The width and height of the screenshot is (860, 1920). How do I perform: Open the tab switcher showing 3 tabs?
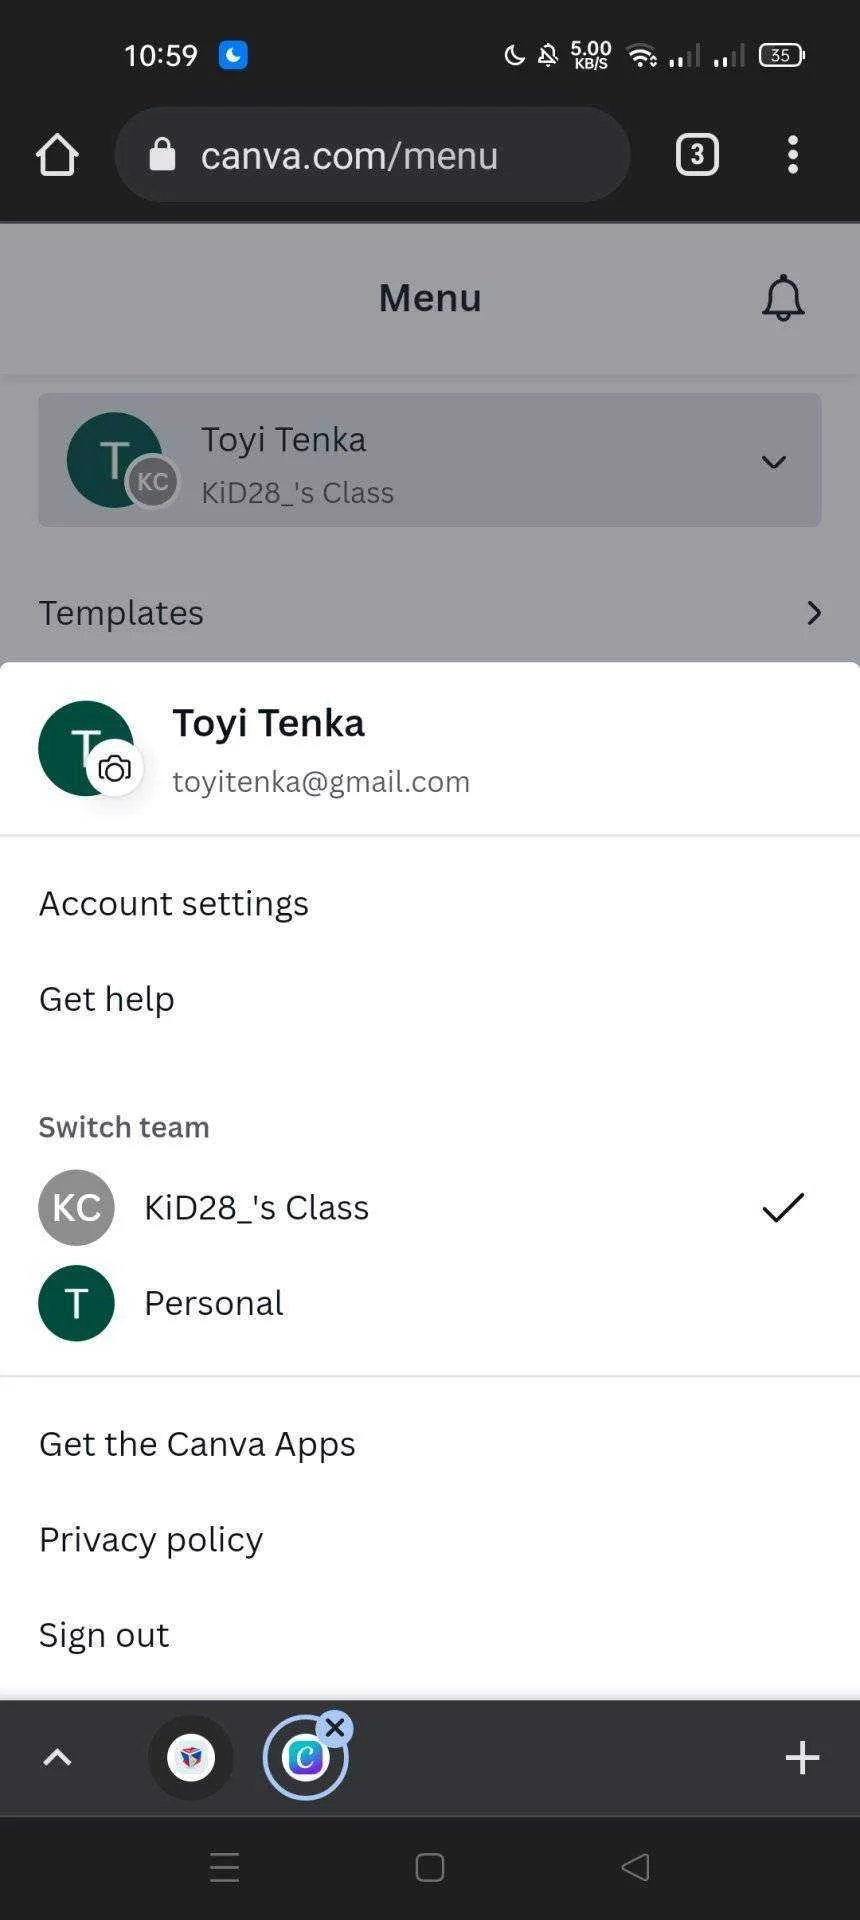[697, 155]
